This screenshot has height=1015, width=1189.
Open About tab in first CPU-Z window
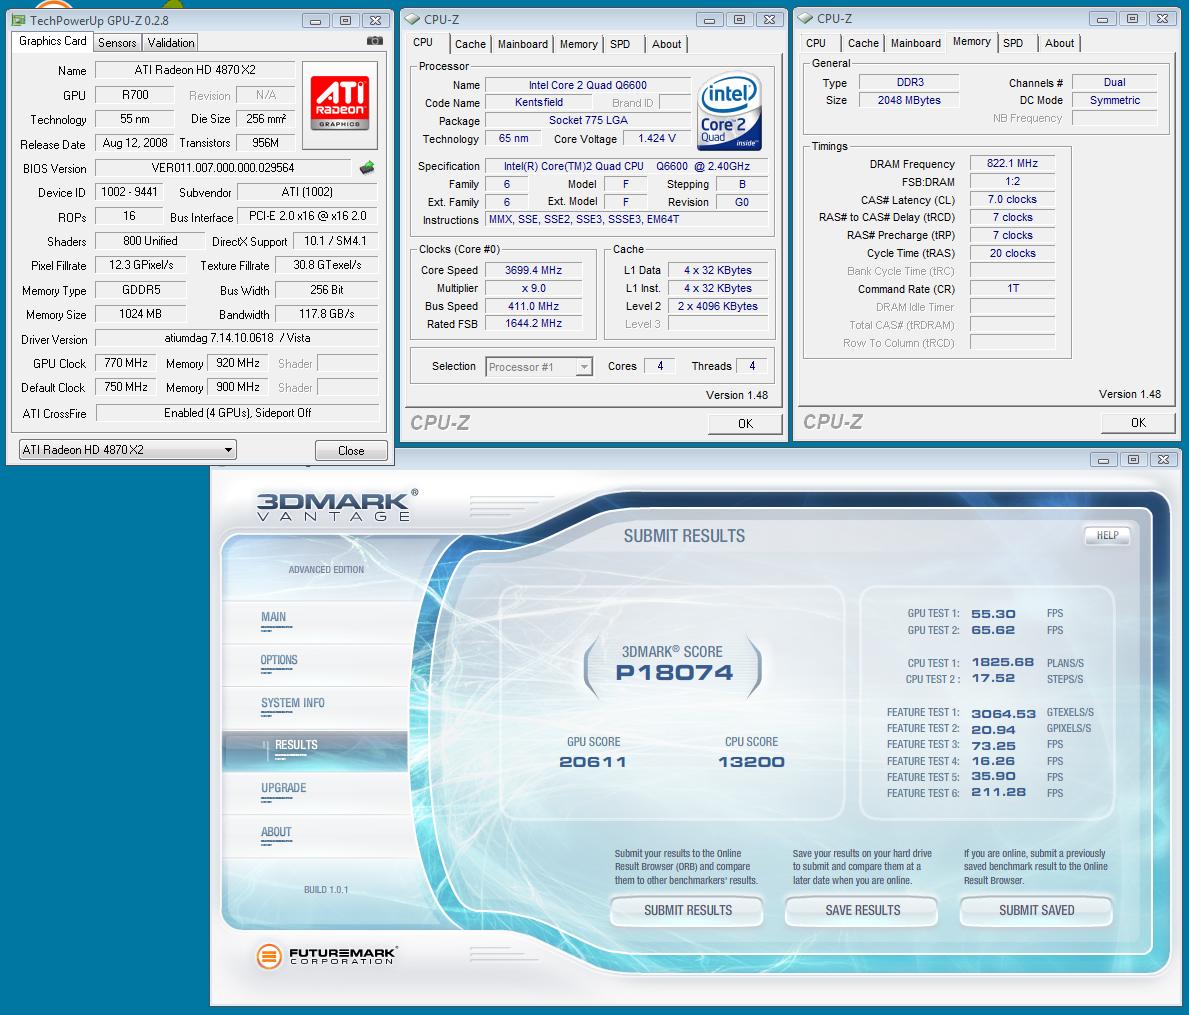pos(667,44)
